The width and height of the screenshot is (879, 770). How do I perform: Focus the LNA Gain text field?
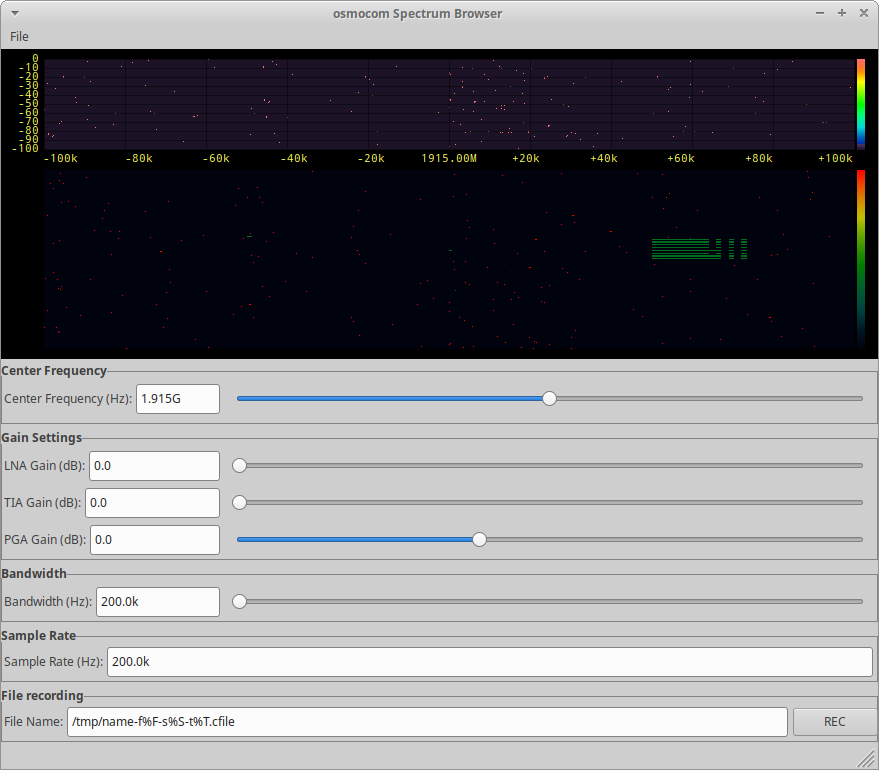(154, 466)
